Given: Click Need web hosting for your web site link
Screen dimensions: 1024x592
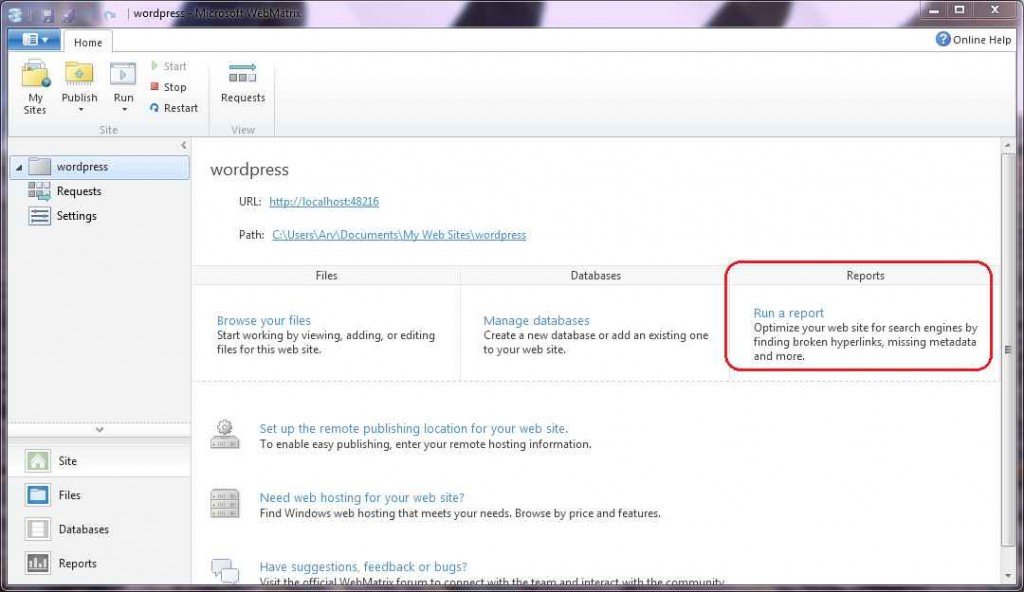Looking at the screenshot, I should point(362,498).
